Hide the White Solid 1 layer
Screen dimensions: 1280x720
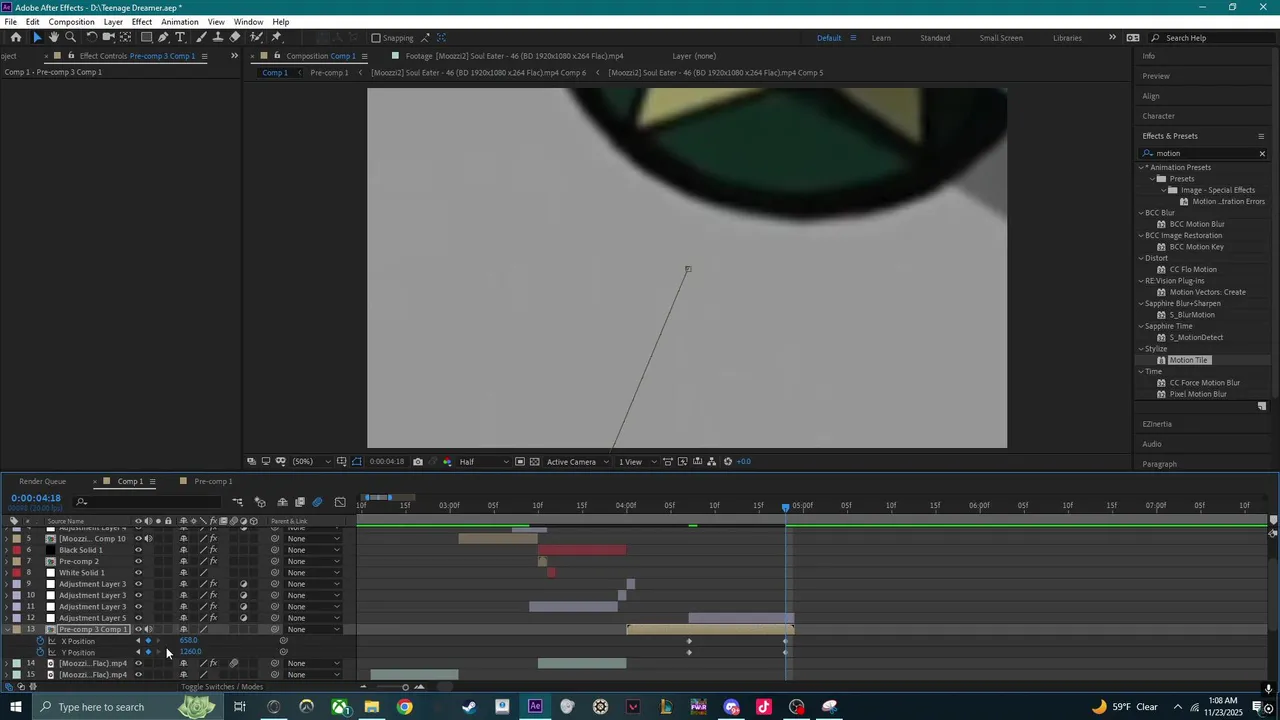[139, 573]
